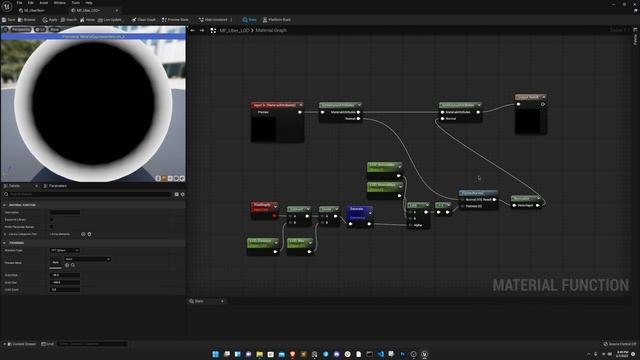Close the MF_Uber_LOD tab
The width and height of the screenshot is (640, 360).
tap(117, 10)
